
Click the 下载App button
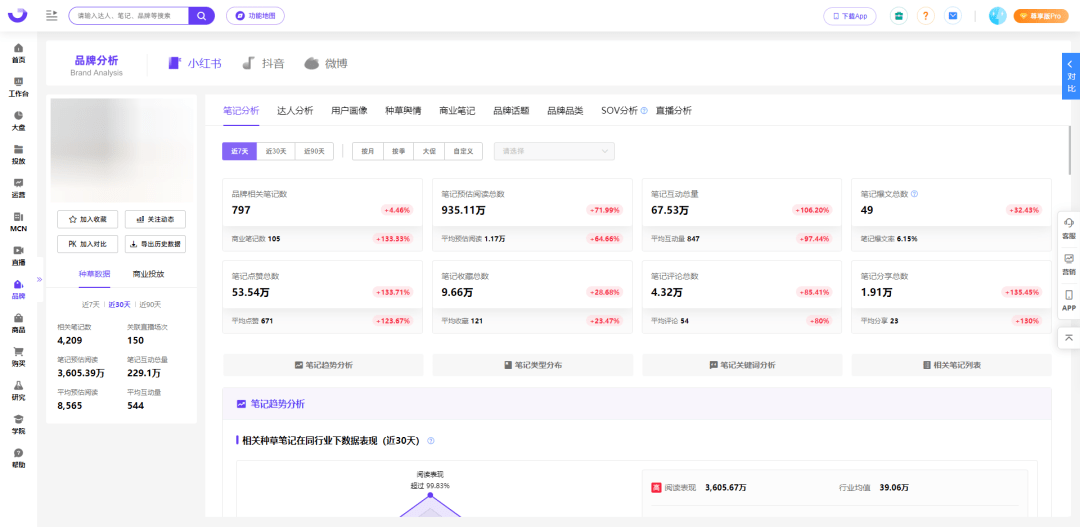[x=850, y=15]
